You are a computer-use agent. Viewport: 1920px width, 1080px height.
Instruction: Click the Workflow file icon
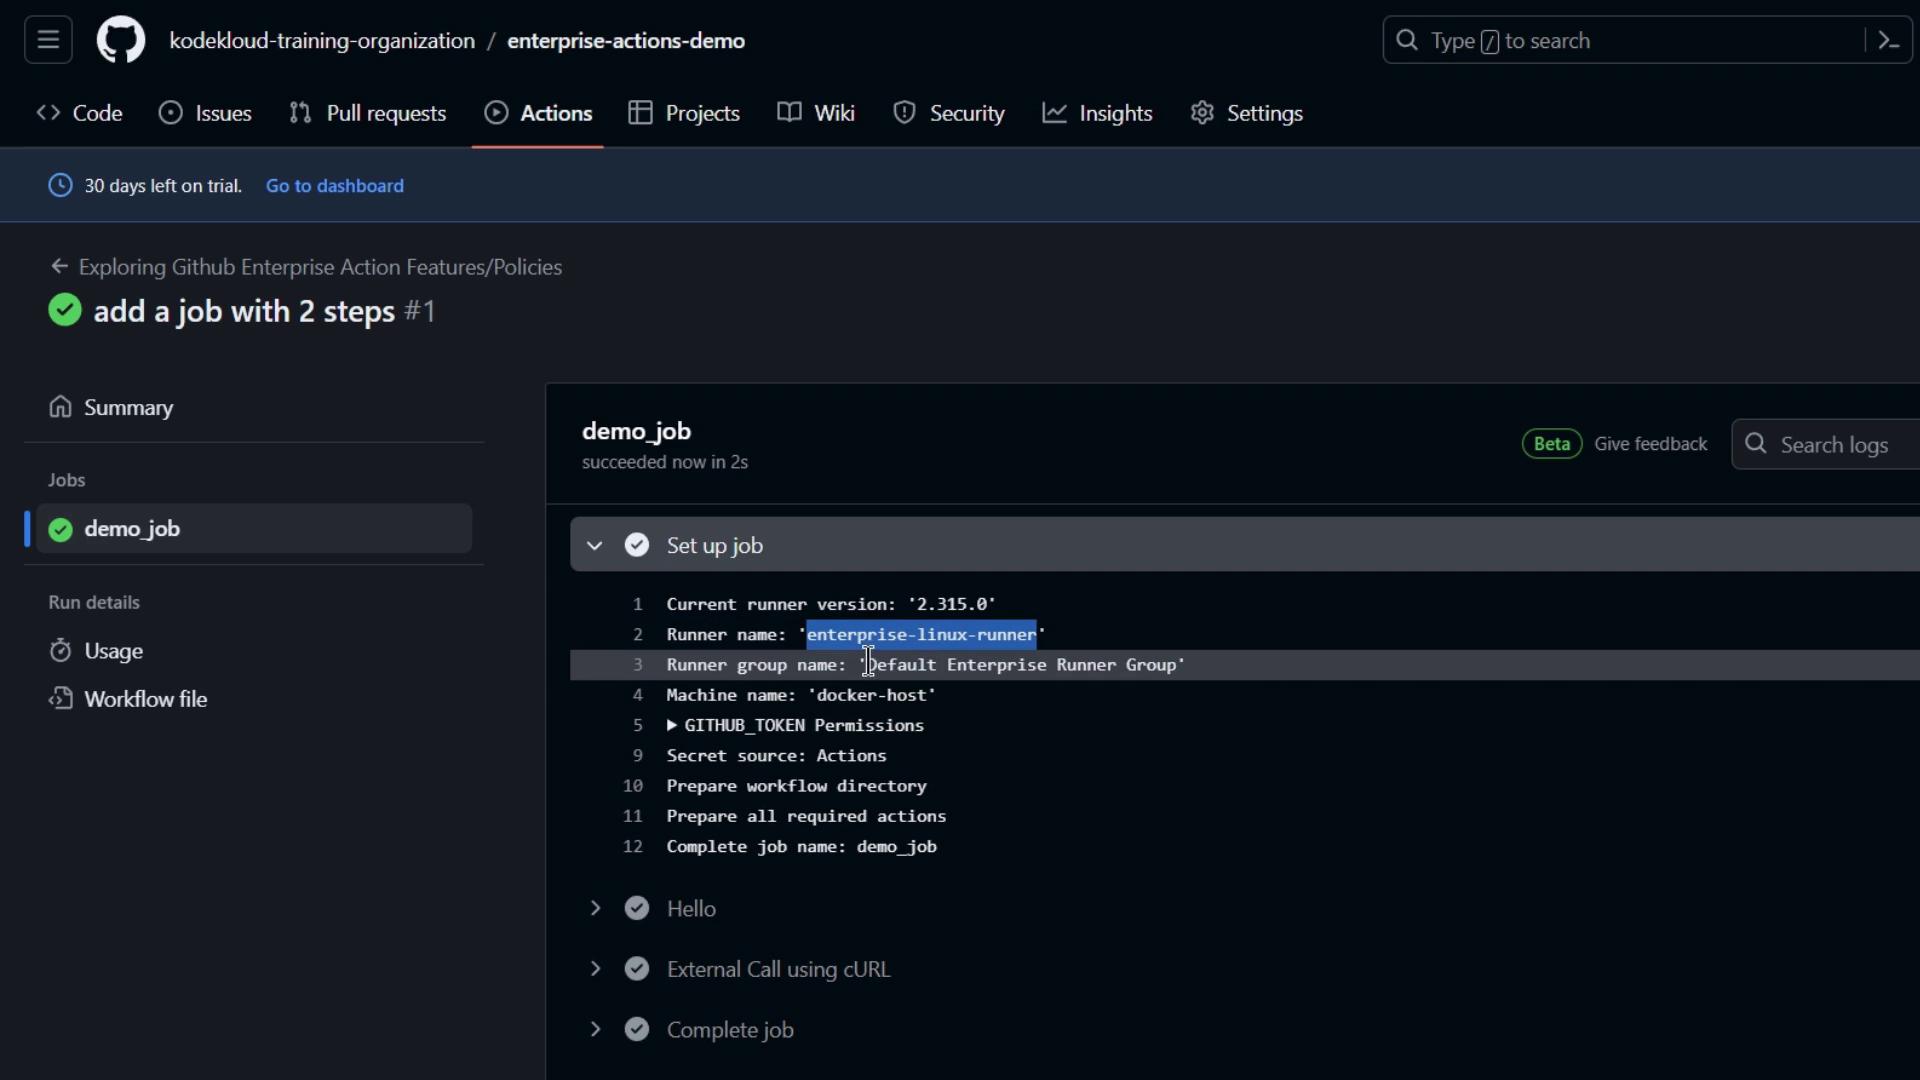click(x=60, y=699)
